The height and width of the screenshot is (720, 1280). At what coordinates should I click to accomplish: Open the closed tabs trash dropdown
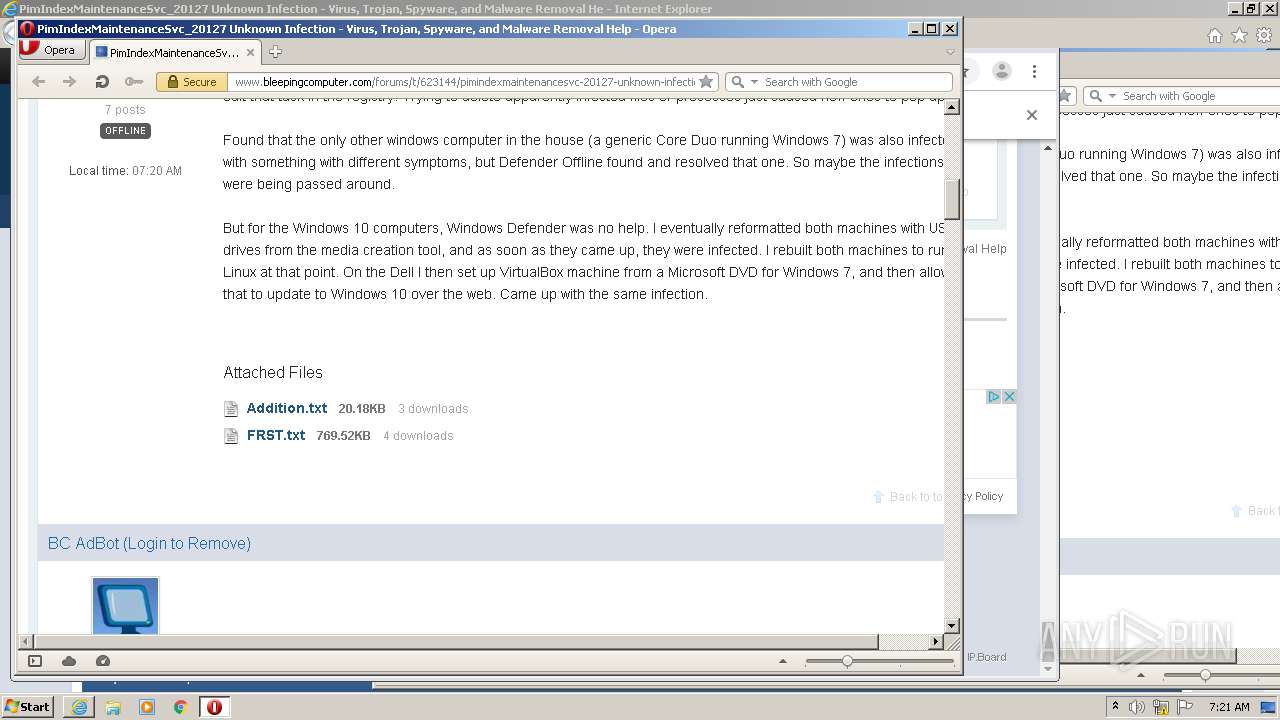[x=950, y=52]
